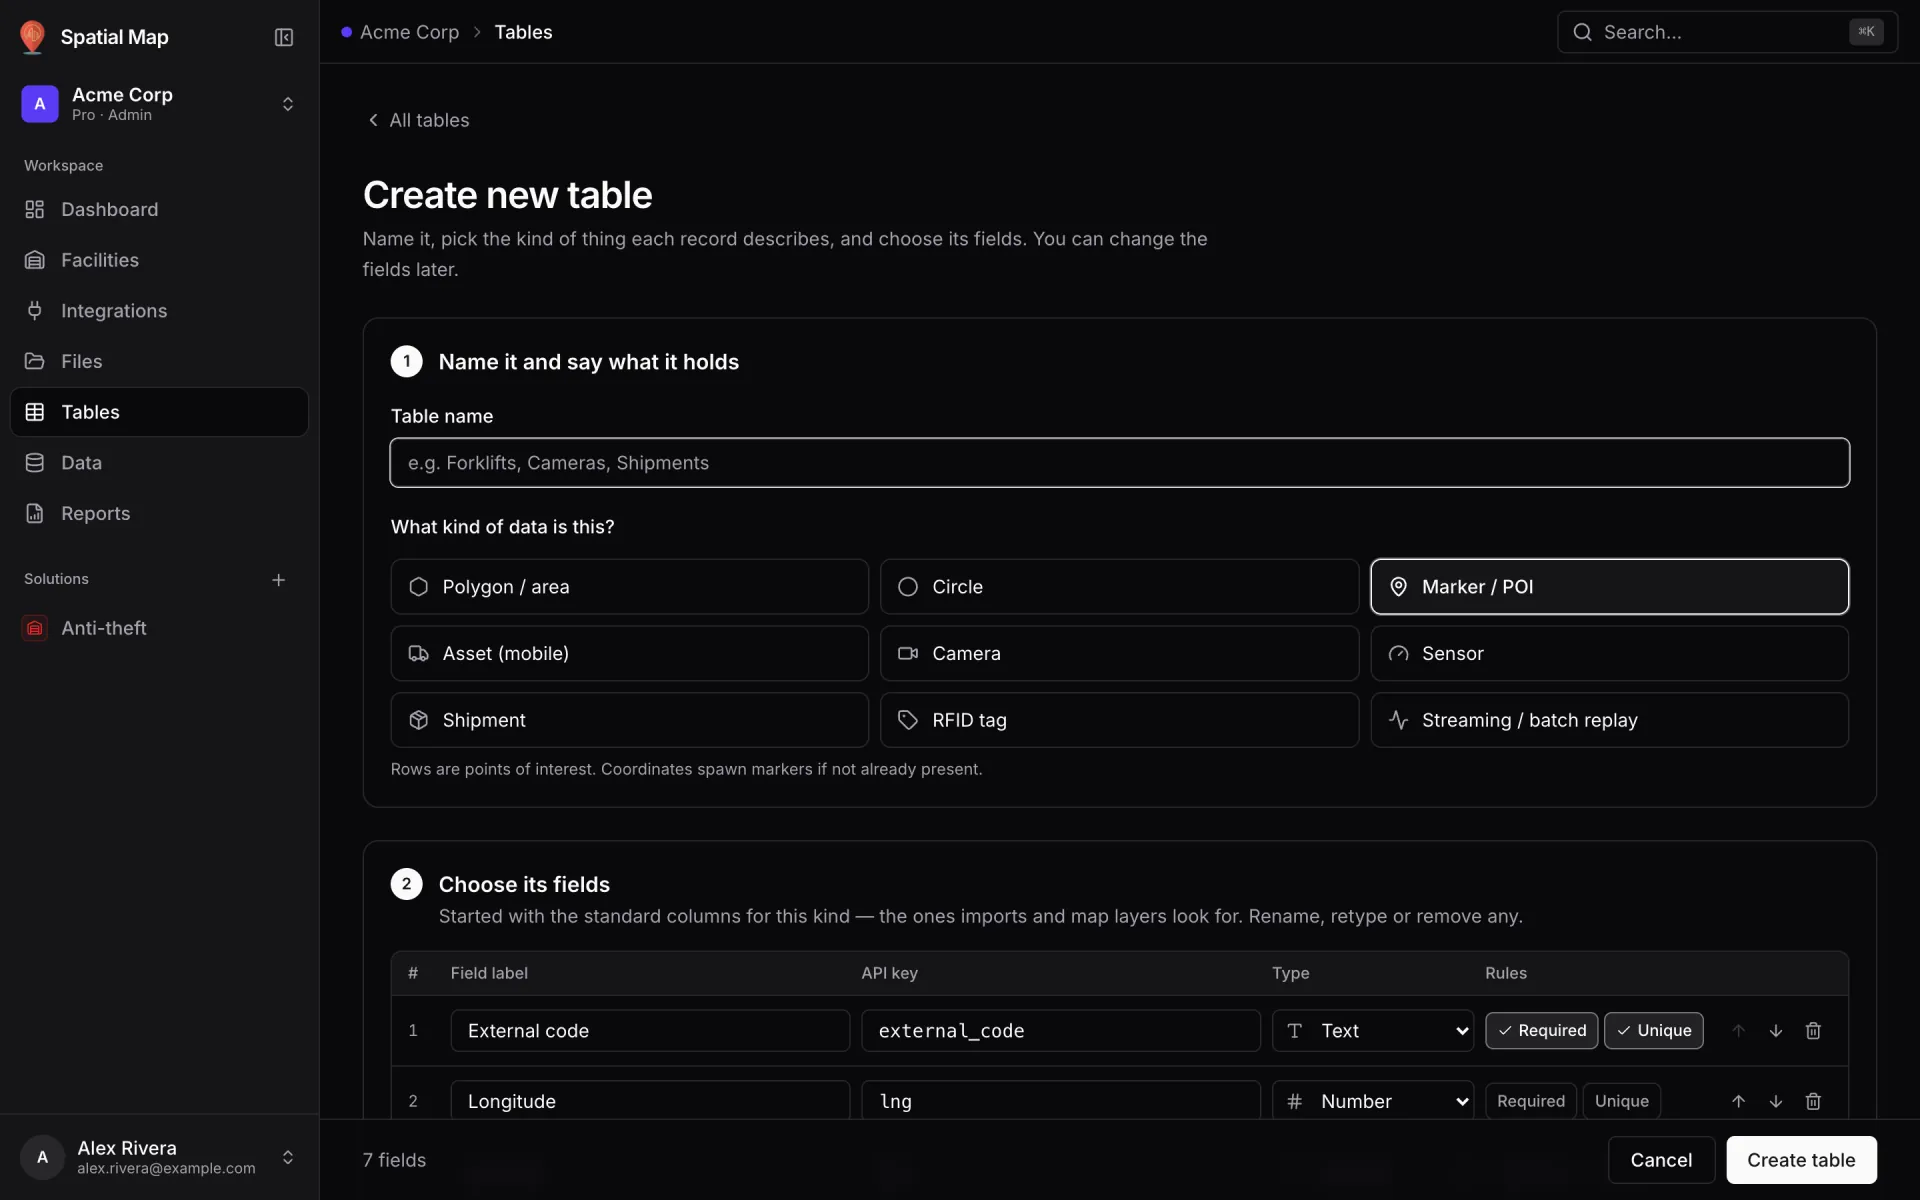Move Longitude field up
The height and width of the screenshot is (1200, 1920).
click(1739, 1101)
